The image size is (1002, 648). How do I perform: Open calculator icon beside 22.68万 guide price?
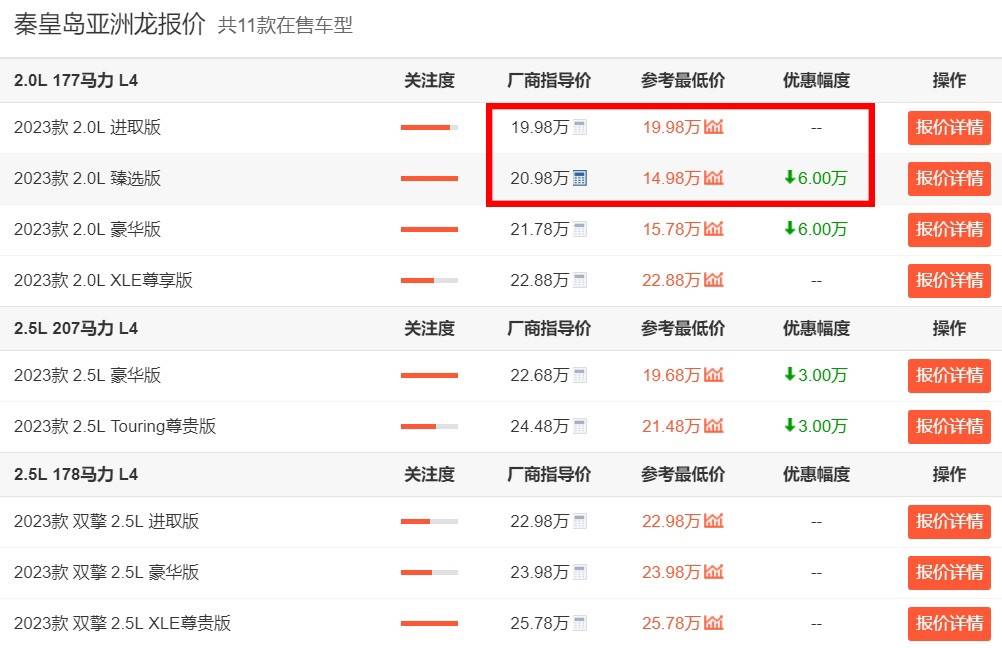click(580, 375)
